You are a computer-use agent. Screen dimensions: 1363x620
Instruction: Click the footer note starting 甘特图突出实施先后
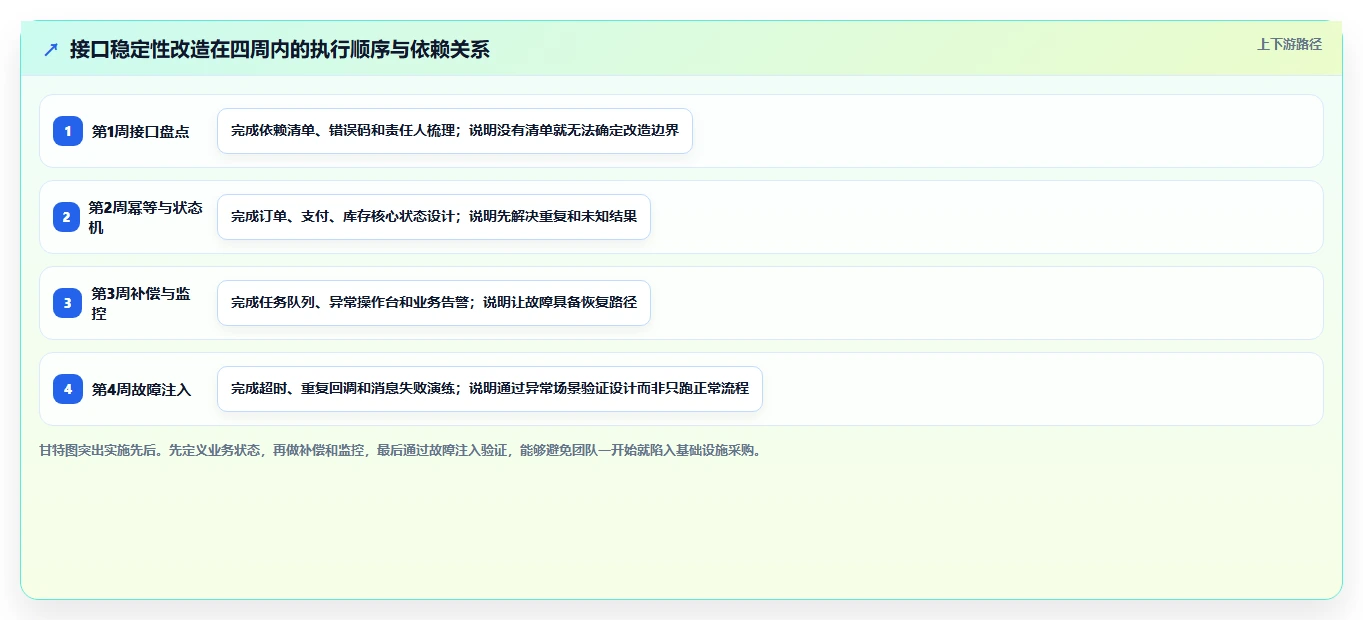click(402, 451)
